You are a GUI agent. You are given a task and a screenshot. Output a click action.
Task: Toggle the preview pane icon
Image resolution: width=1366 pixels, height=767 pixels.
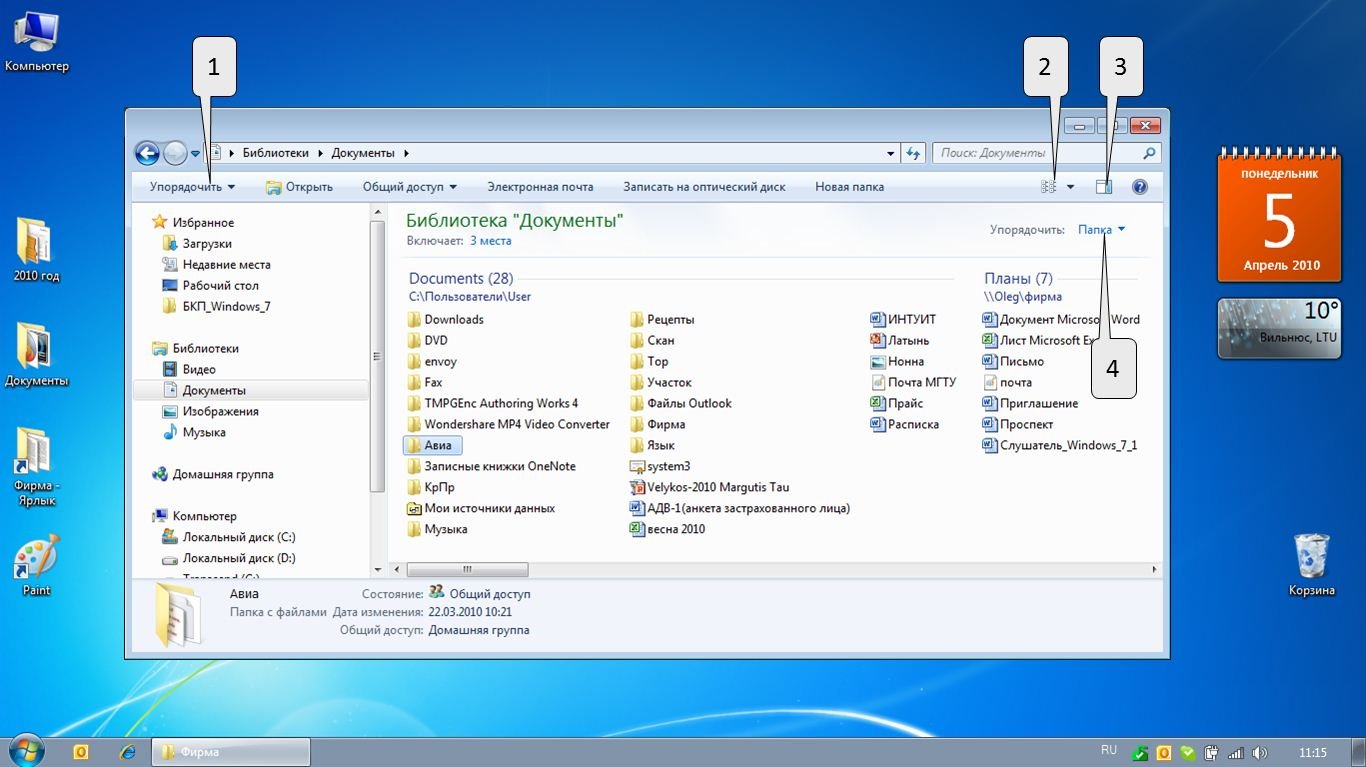tap(1104, 187)
